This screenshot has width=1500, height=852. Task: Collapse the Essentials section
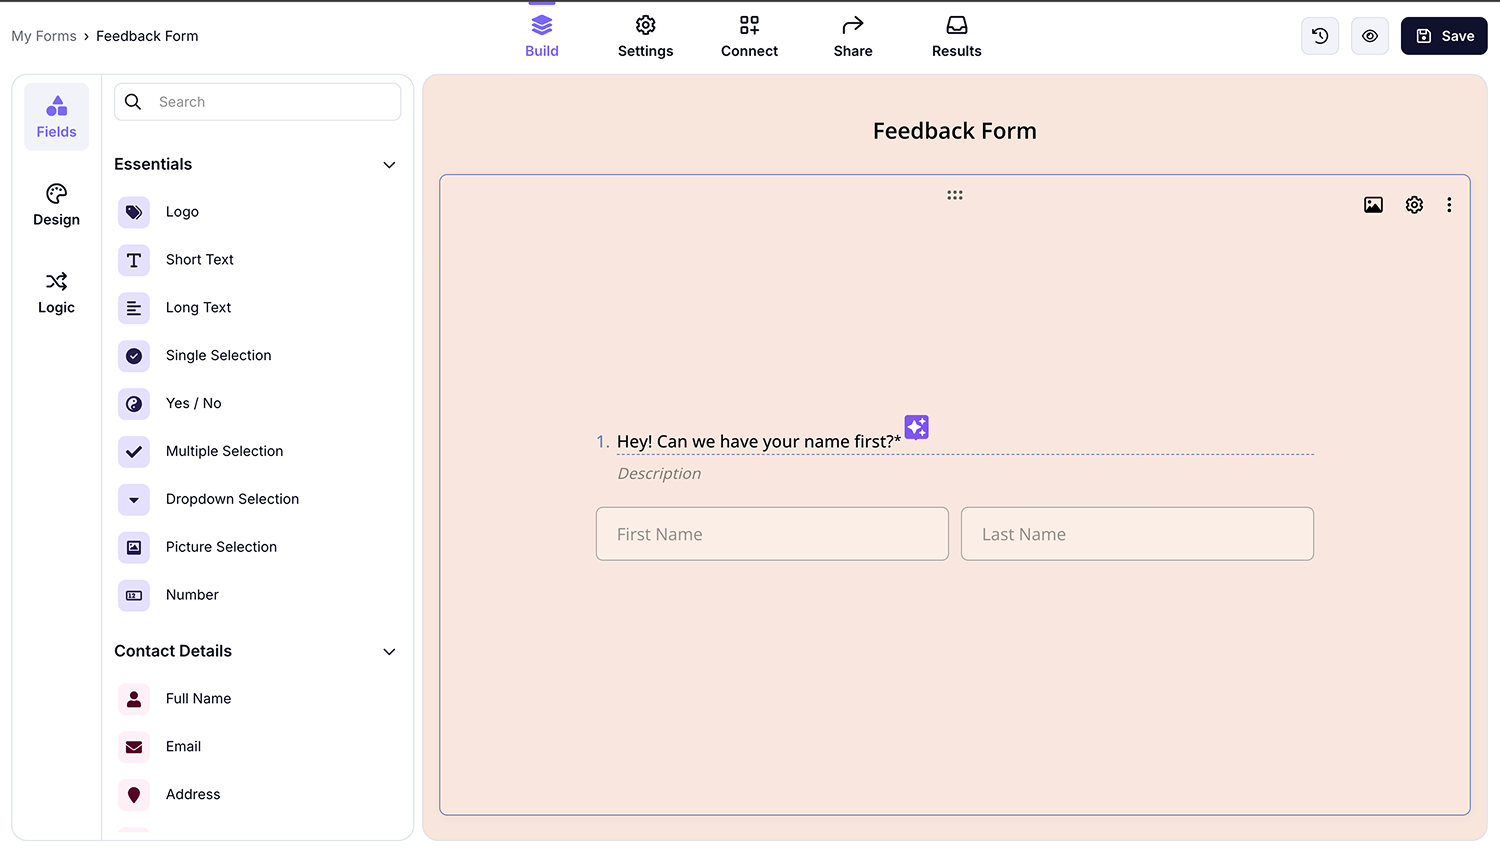pyautogui.click(x=389, y=164)
